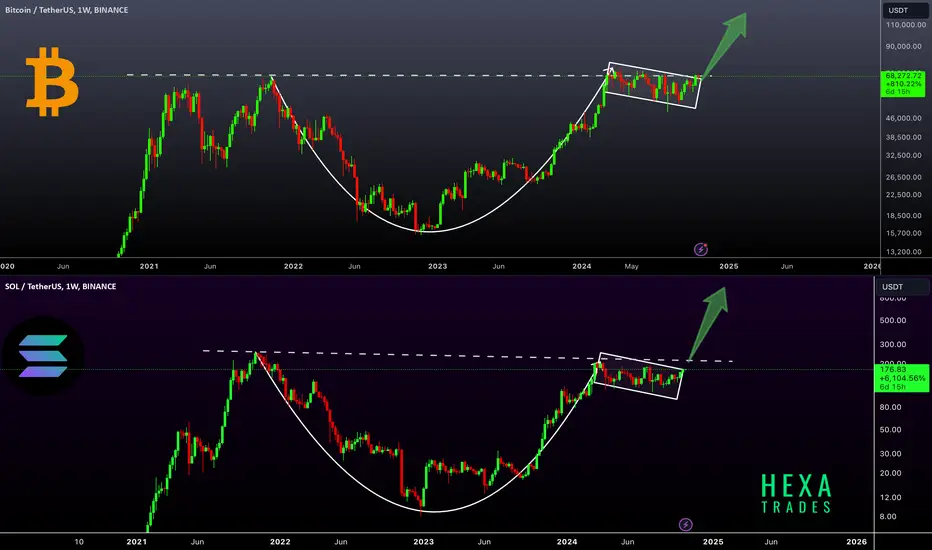
Task: Click the 8.00 price level on SOL axis
Action: coord(888,517)
